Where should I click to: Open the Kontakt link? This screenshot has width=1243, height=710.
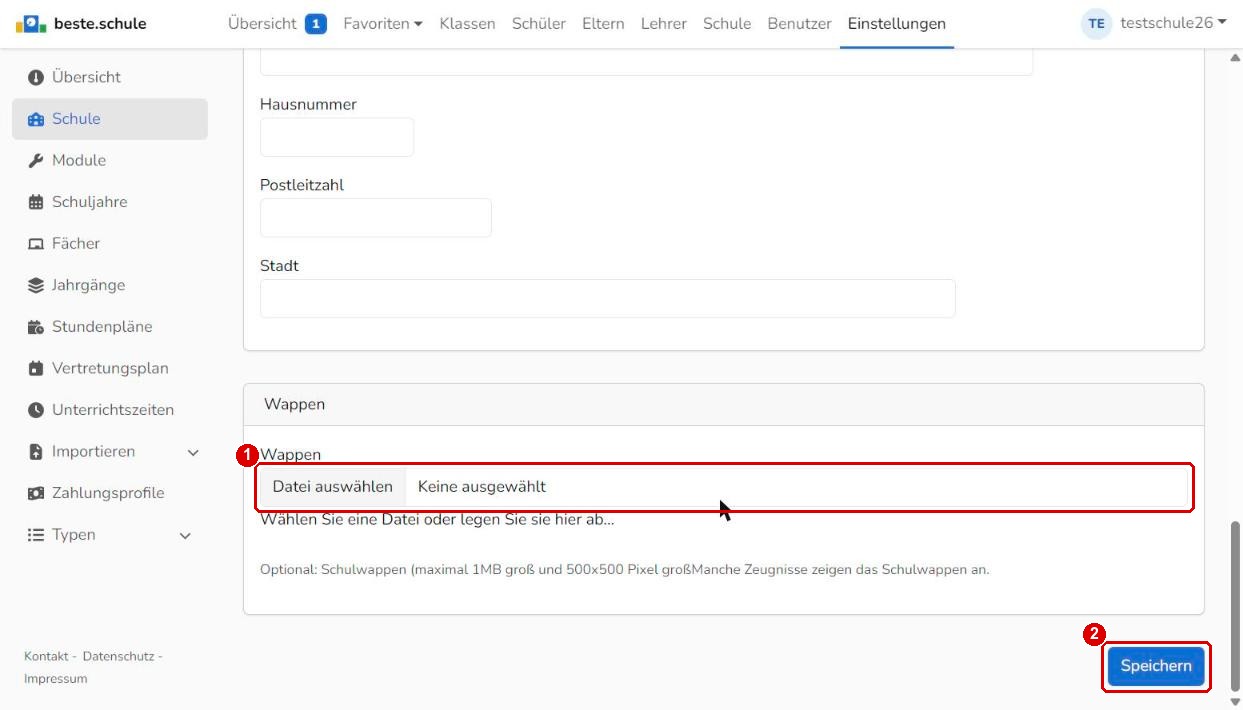pos(46,656)
